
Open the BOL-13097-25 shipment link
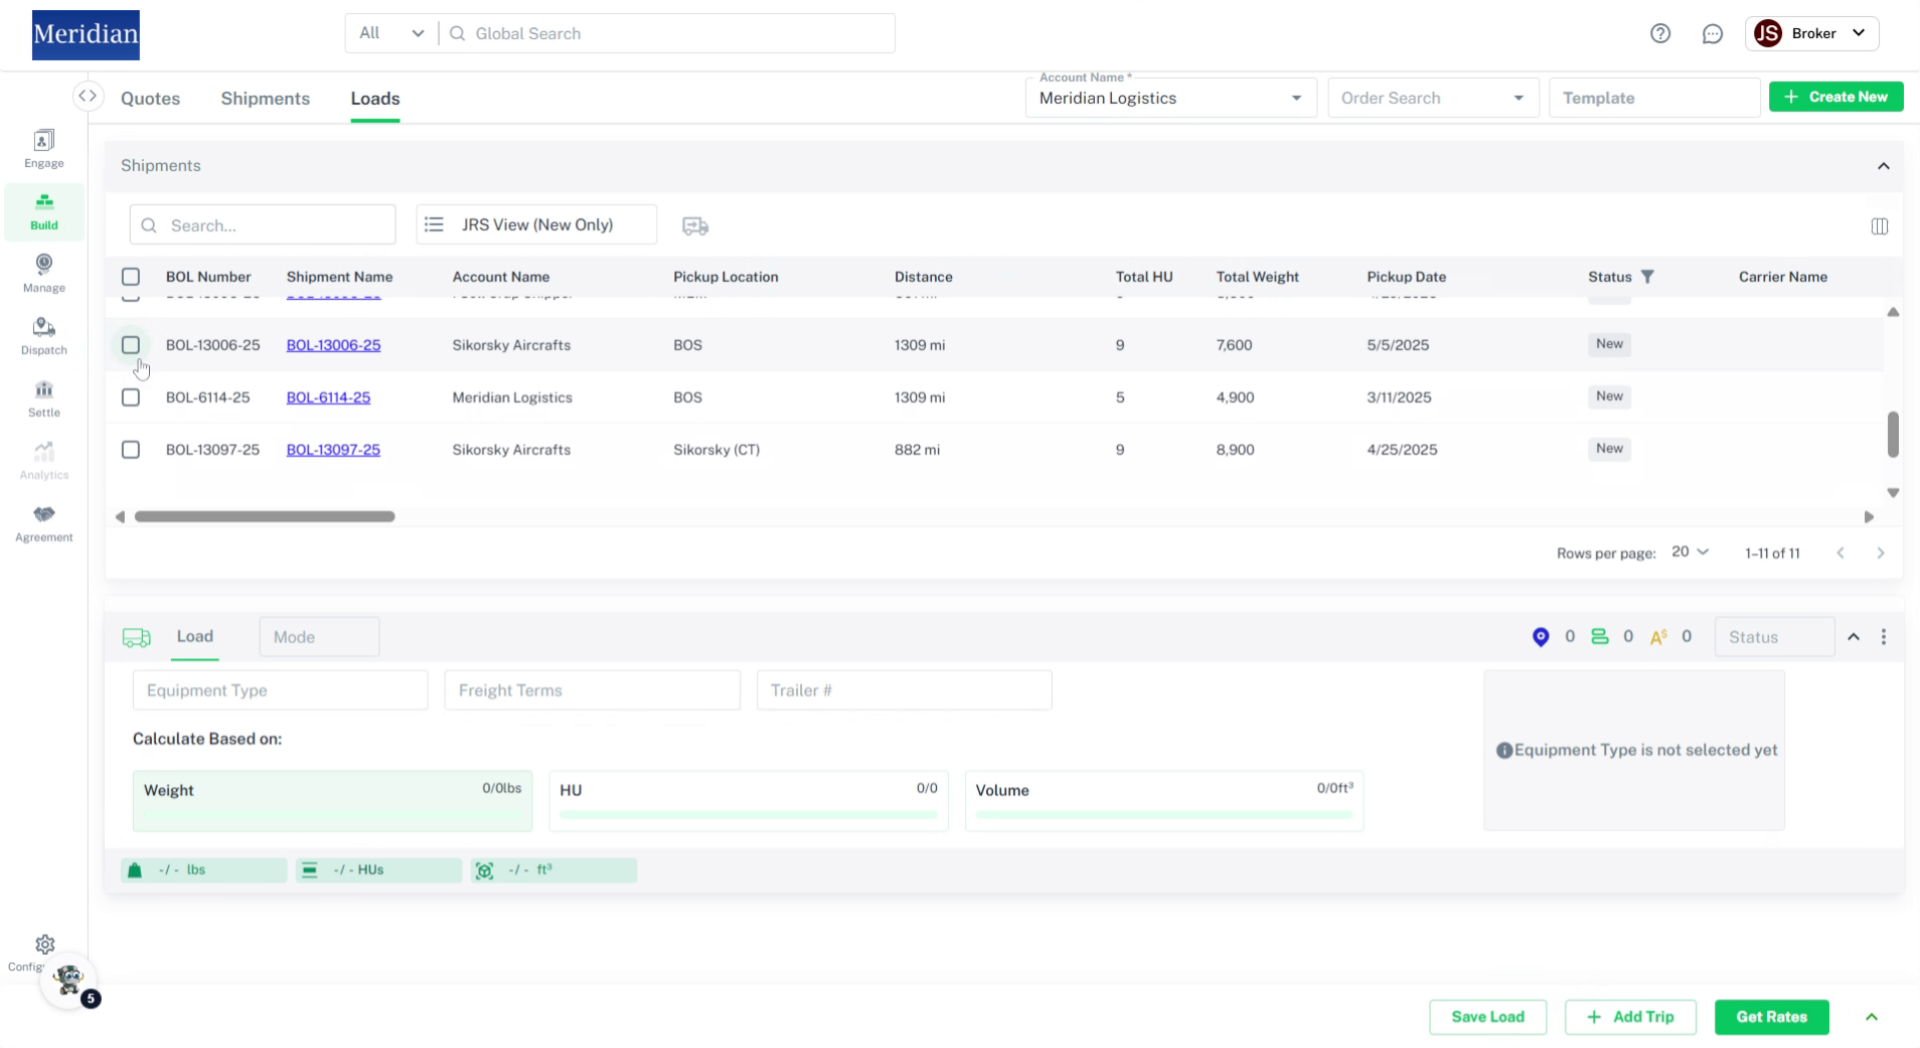click(x=333, y=450)
